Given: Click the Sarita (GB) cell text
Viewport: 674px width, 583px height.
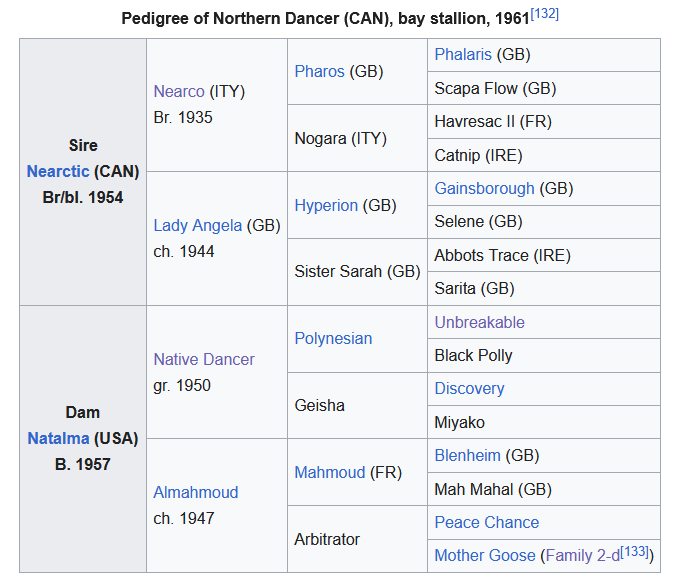Looking at the screenshot, I should [x=475, y=288].
